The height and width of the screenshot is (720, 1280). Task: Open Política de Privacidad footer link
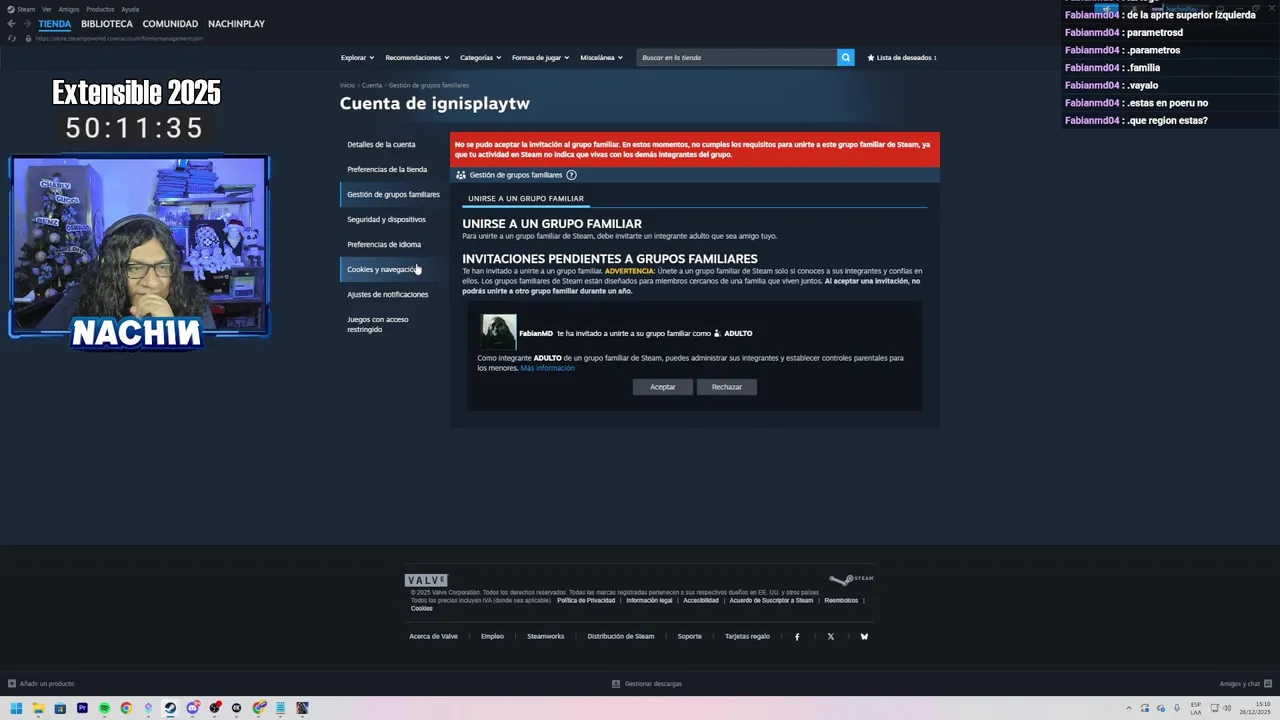586,601
